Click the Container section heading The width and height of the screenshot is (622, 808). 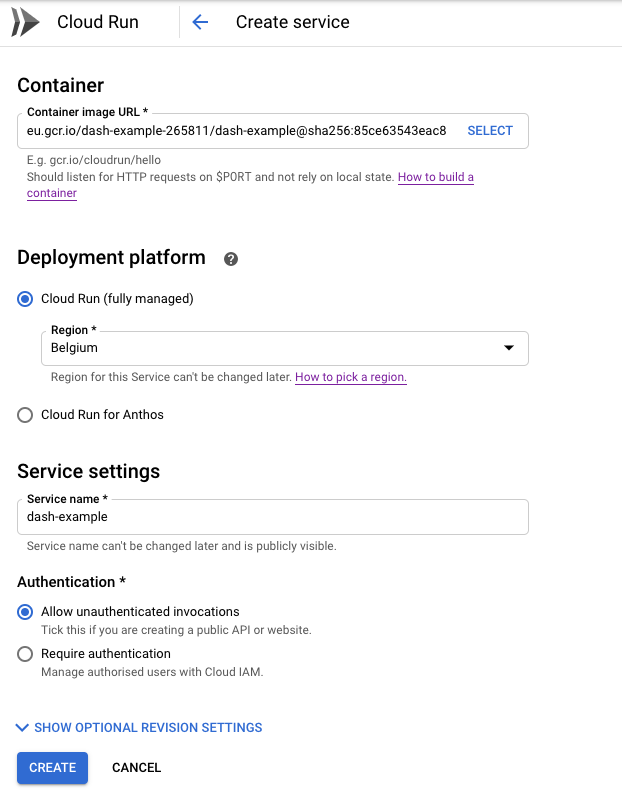(61, 86)
